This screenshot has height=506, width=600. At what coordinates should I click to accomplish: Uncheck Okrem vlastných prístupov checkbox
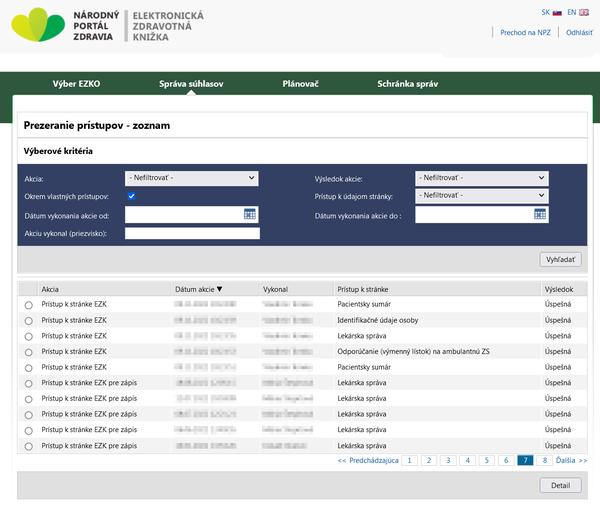point(131,196)
